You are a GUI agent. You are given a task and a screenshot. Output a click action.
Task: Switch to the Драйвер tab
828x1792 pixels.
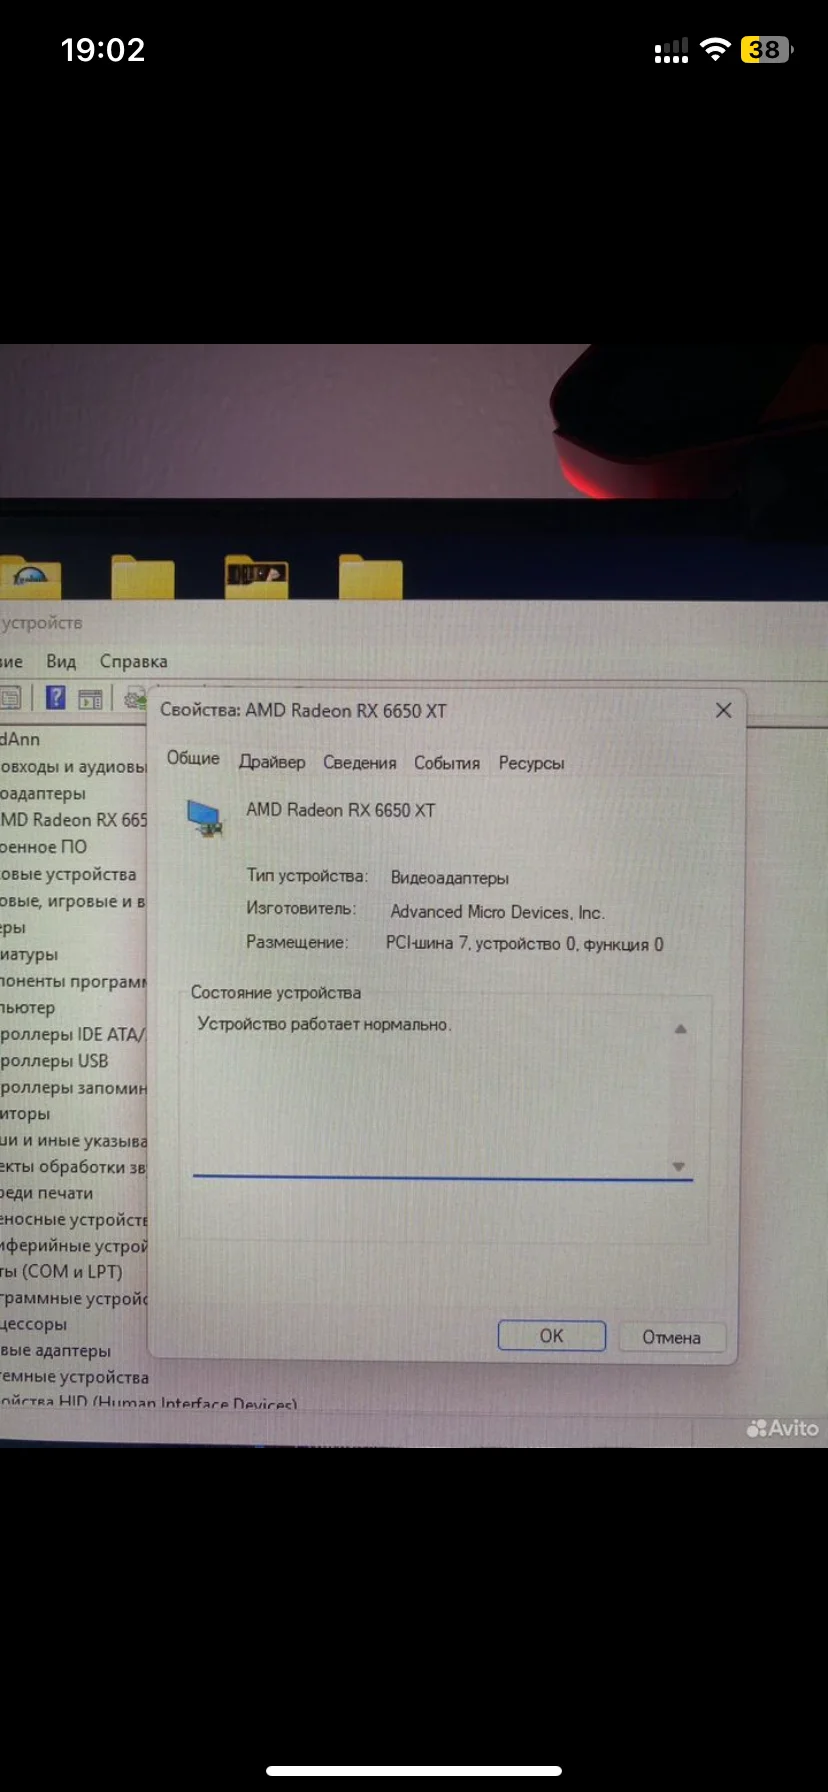(272, 762)
